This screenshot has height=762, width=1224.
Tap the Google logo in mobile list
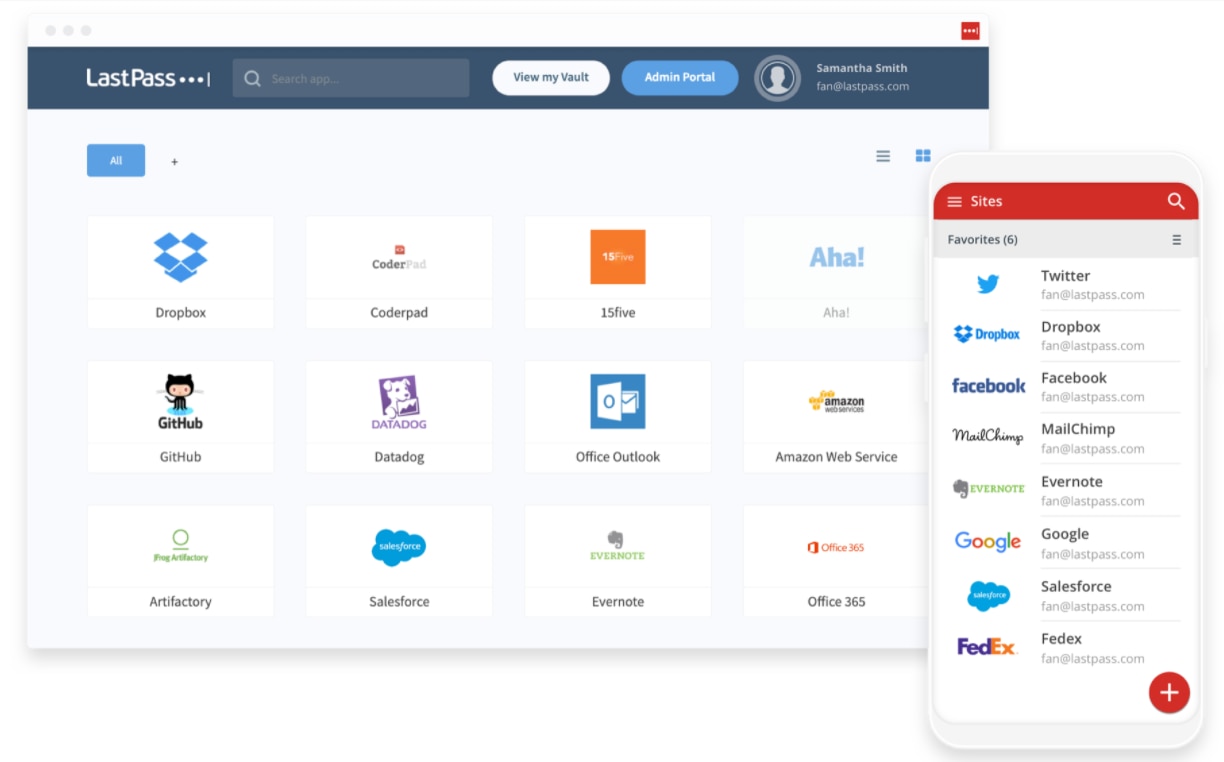(988, 541)
